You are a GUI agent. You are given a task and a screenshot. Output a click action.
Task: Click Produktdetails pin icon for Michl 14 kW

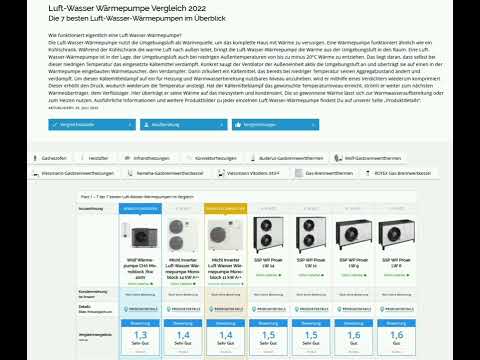pos(169,309)
